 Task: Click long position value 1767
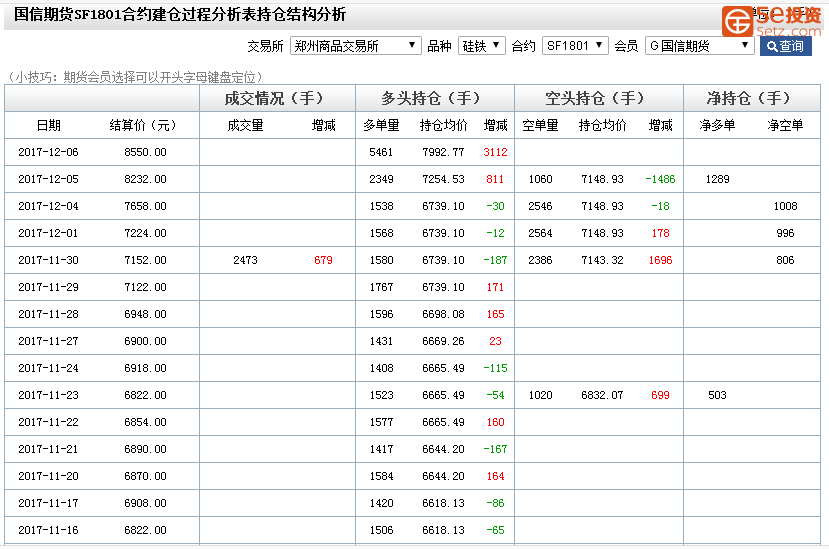pos(381,287)
